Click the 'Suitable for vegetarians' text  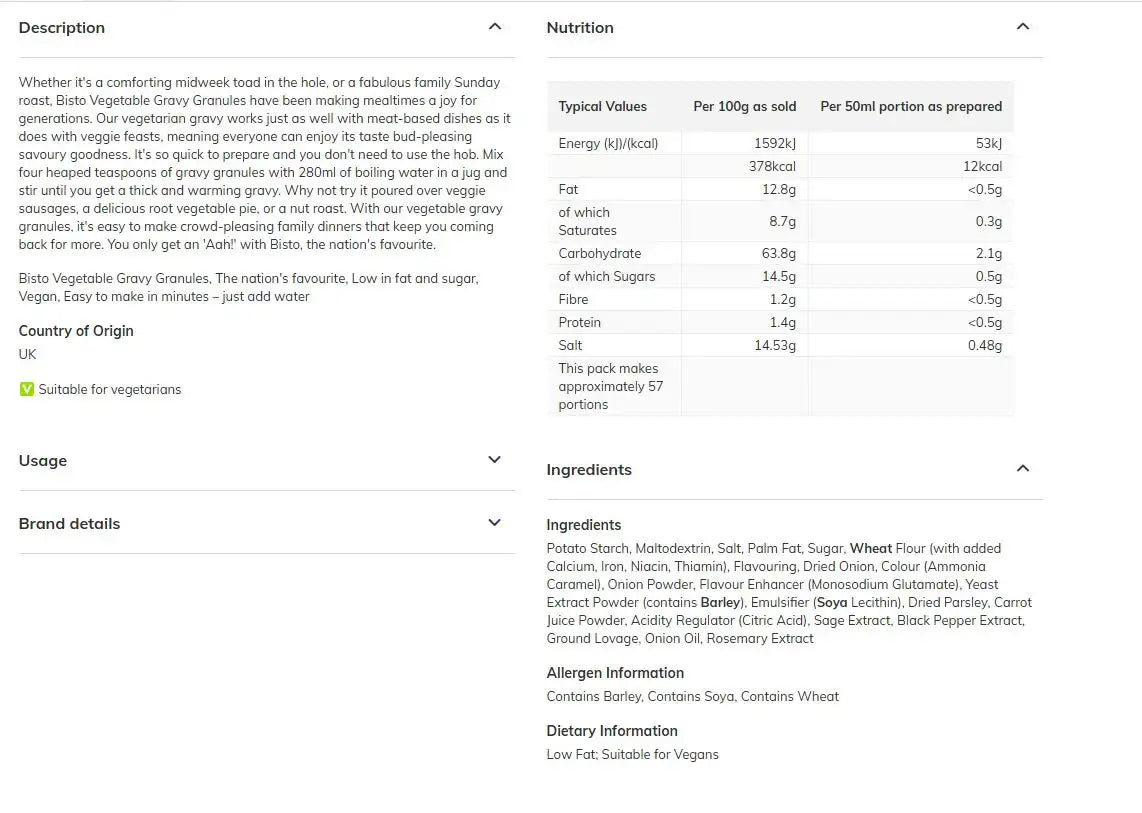click(x=110, y=390)
